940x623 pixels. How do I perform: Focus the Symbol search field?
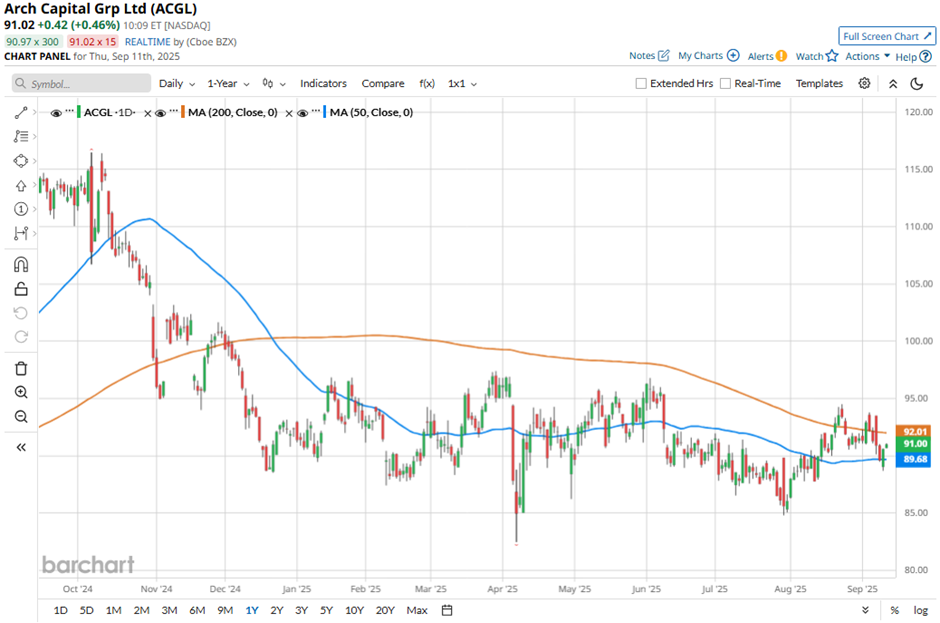click(x=82, y=83)
